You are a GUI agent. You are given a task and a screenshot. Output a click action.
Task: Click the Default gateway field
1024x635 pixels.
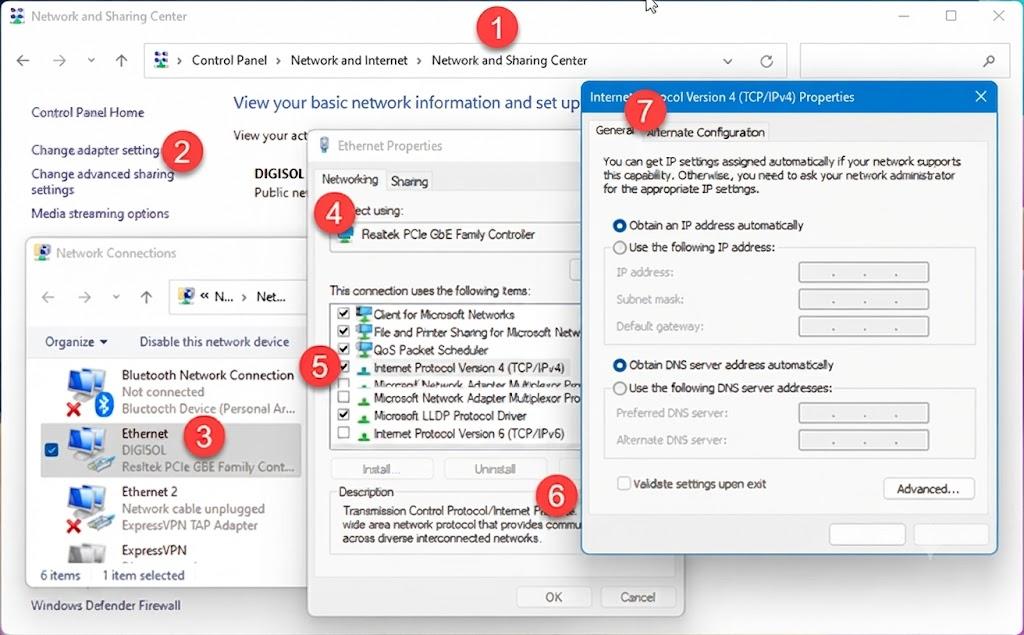[863, 326]
